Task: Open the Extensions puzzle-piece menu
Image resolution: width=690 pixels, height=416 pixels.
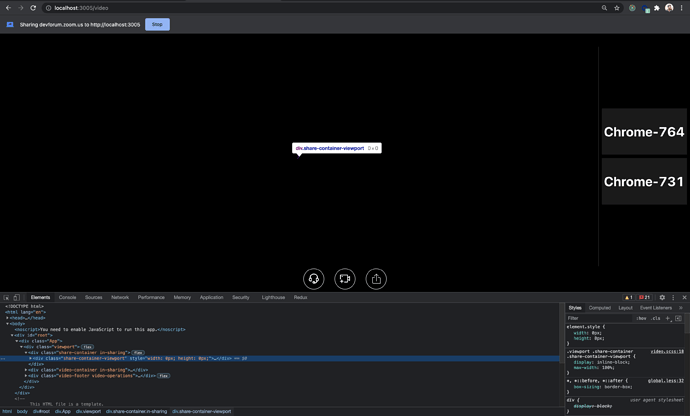Action: pos(657,8)
